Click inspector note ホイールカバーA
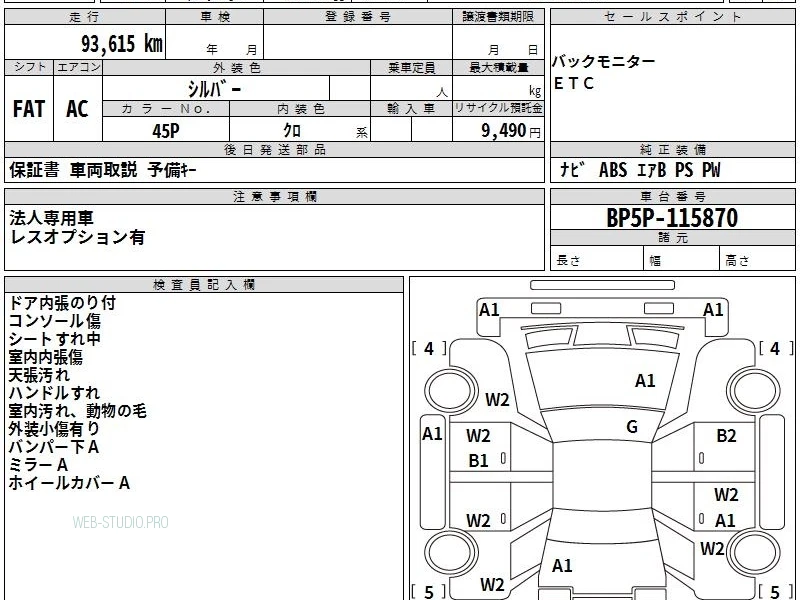The width and height of the screenshot is (800, 600). click(69, 483)
